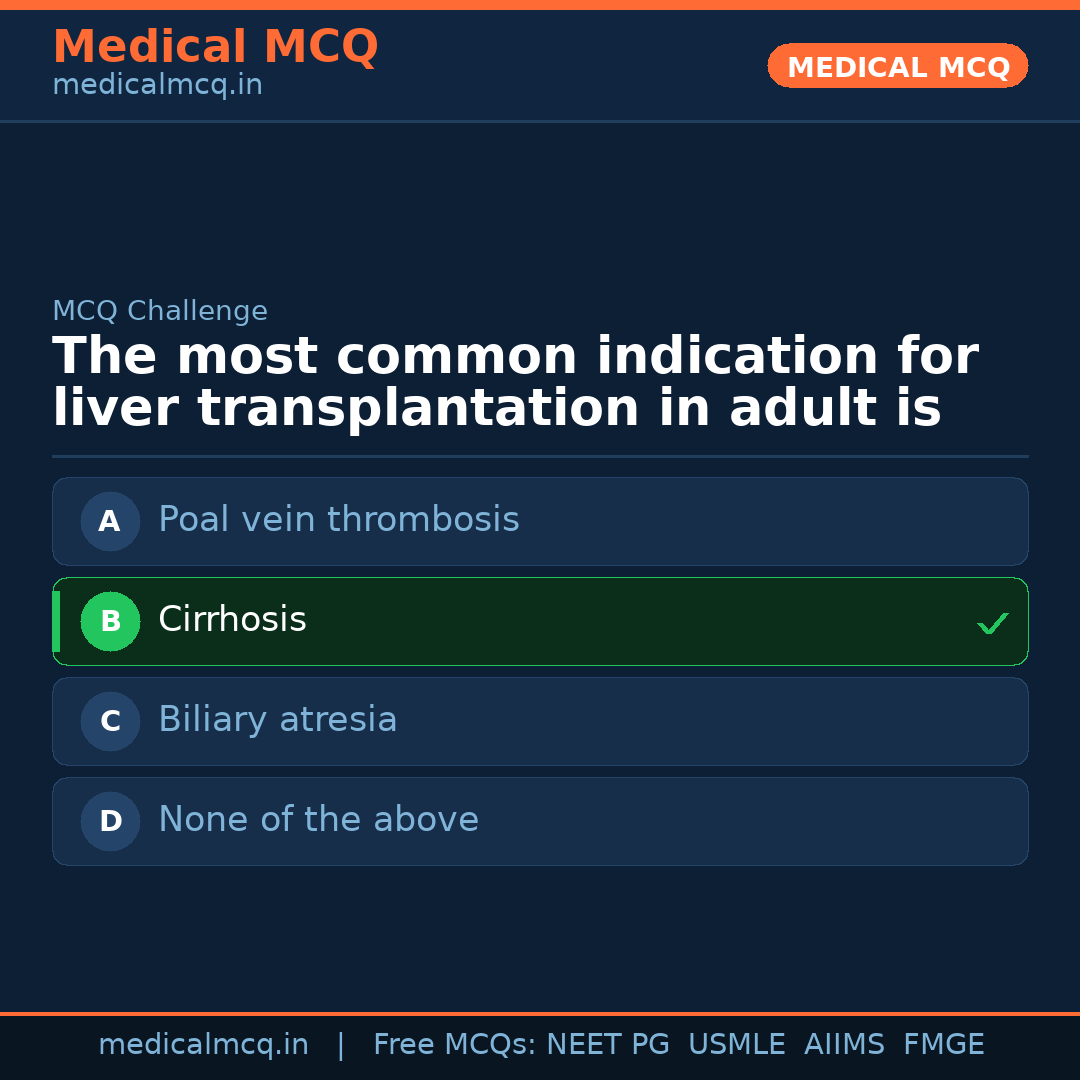Click the 'Free MCQs:' footer label
This screenshot has height=1080, width=1080.
(x=455, y=1045)
